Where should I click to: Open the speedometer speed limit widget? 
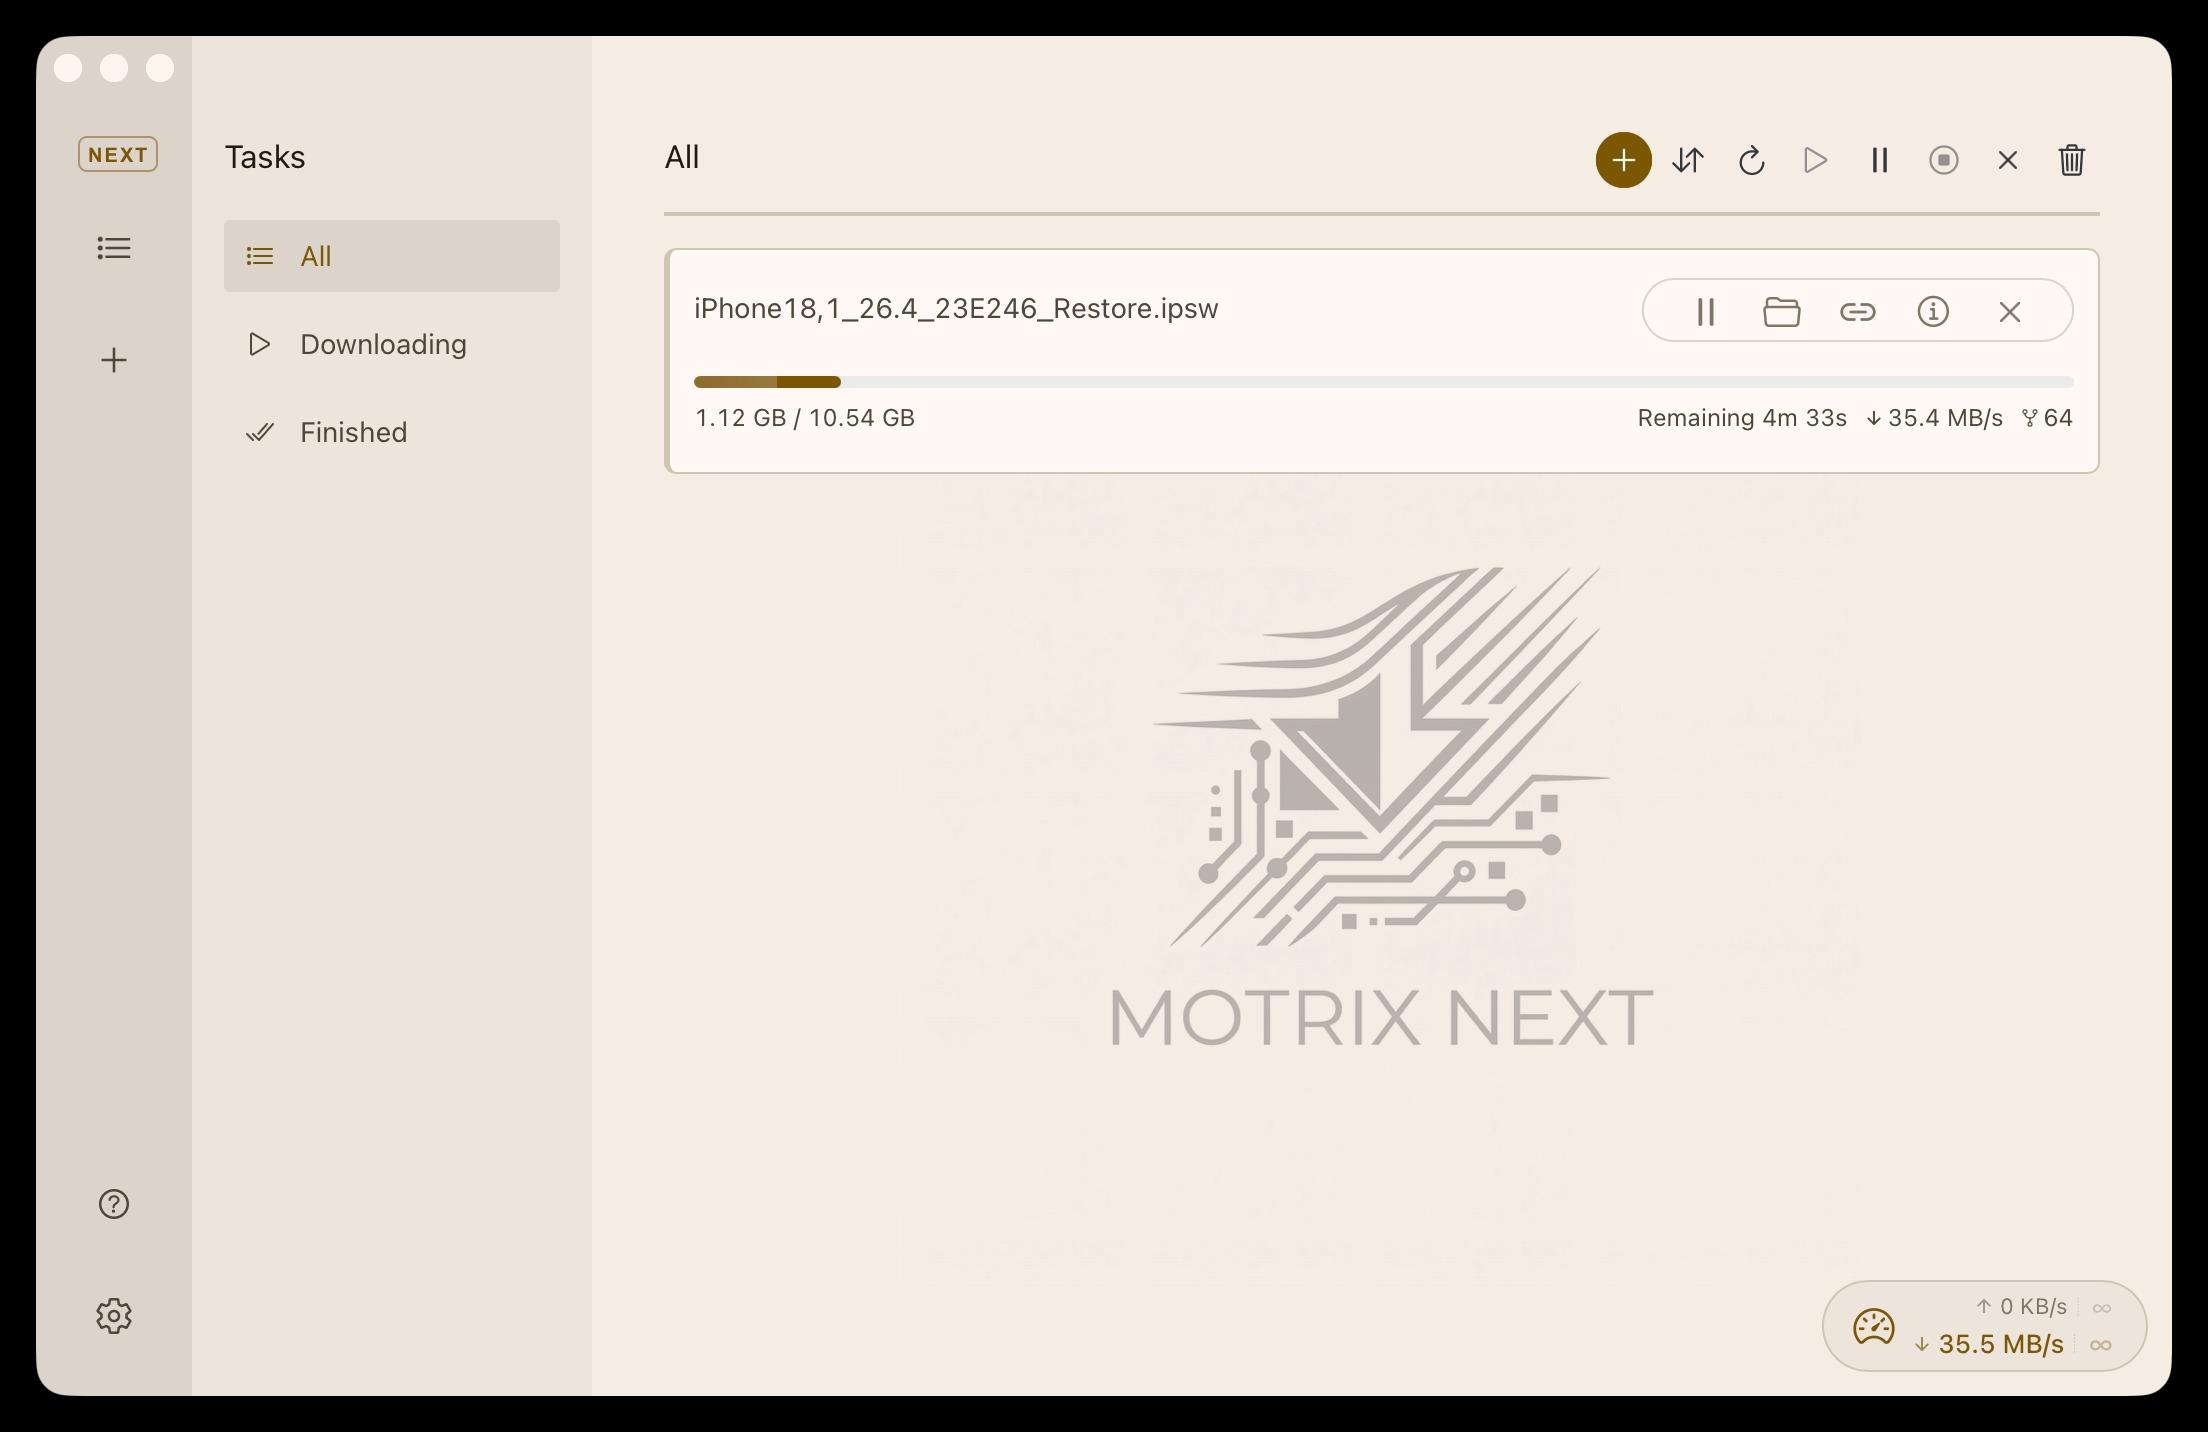click(1873, 1327)
